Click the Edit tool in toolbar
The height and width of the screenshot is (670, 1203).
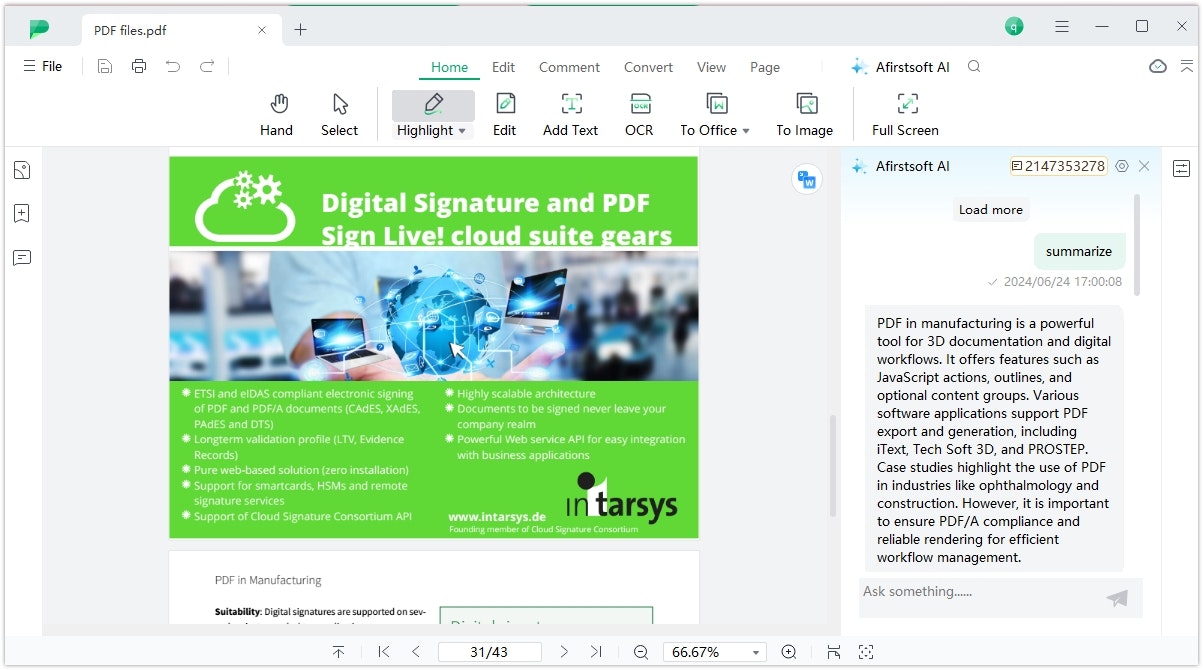[505, 115]
